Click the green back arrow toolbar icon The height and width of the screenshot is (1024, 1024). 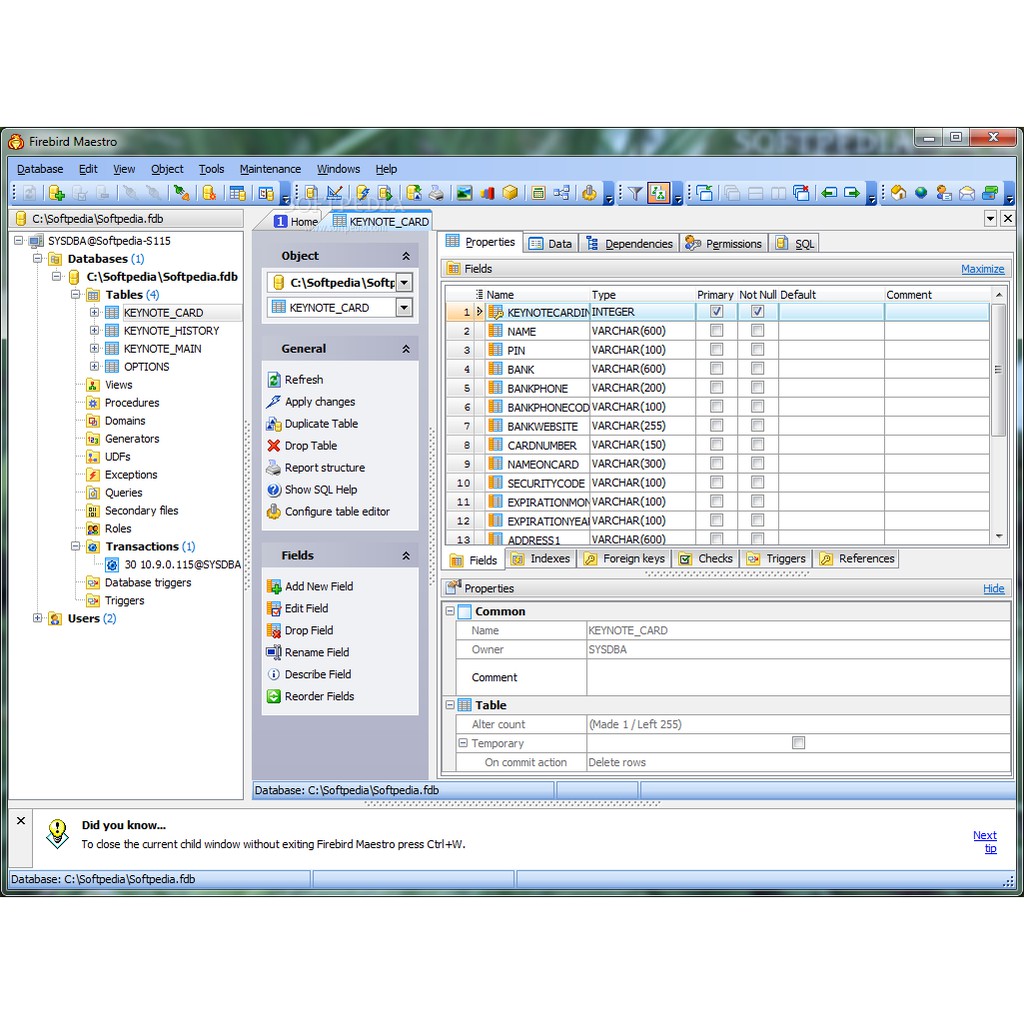[x=829, y=193]
